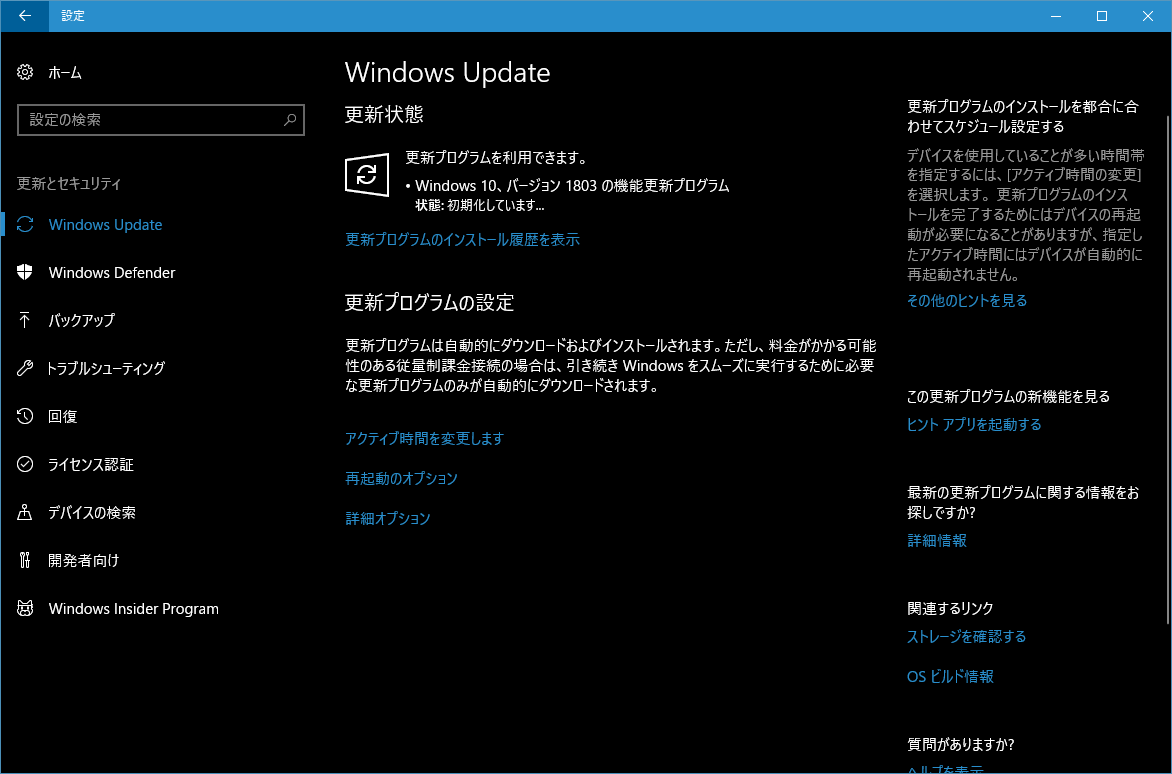Image resolution: width=1172 pixels, height=774 pixels.
Task: Click the Troubleshooting wrench icon
Action: 25,368
